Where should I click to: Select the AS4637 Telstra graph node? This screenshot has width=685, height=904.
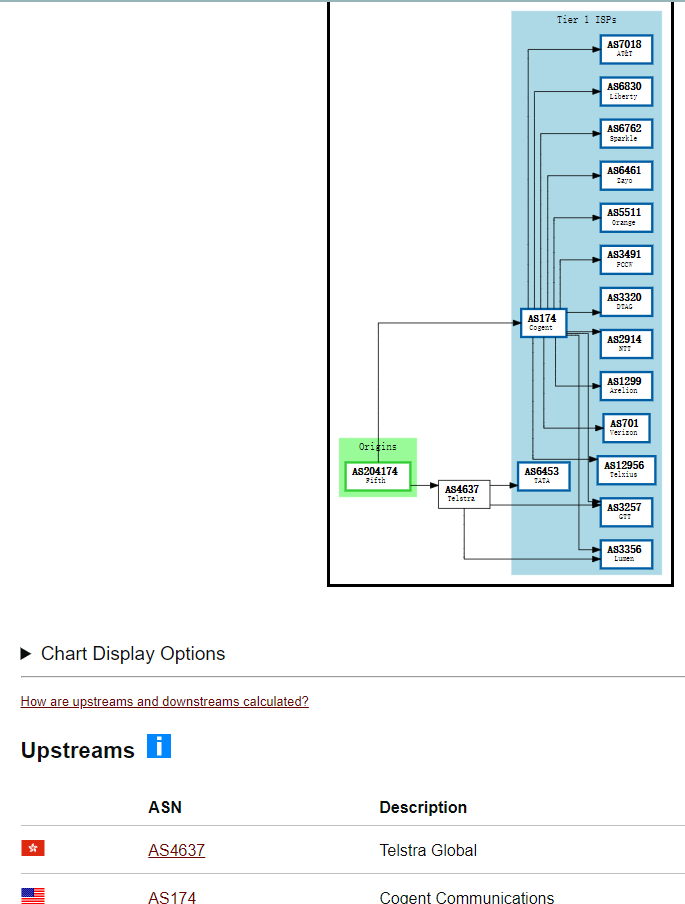coord(464,494)
